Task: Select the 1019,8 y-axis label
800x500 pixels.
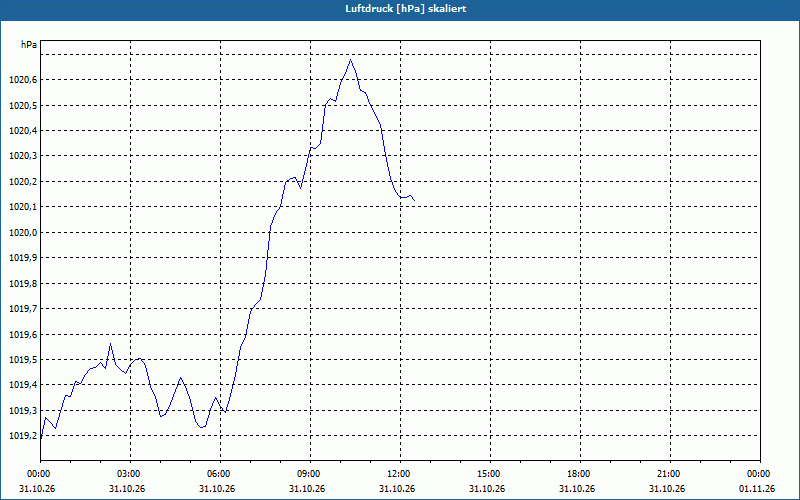Action: 23,283
